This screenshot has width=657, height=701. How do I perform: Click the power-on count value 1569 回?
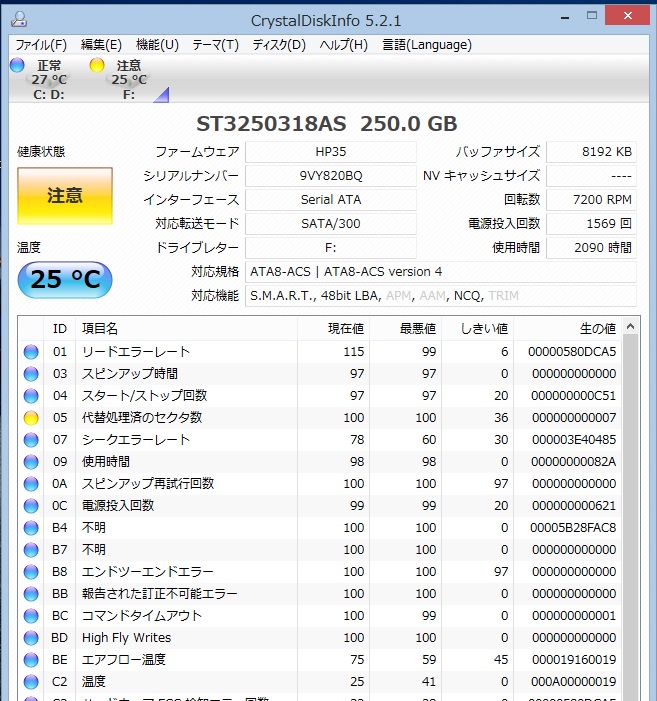pyautogui.click(x=591, y=224)
